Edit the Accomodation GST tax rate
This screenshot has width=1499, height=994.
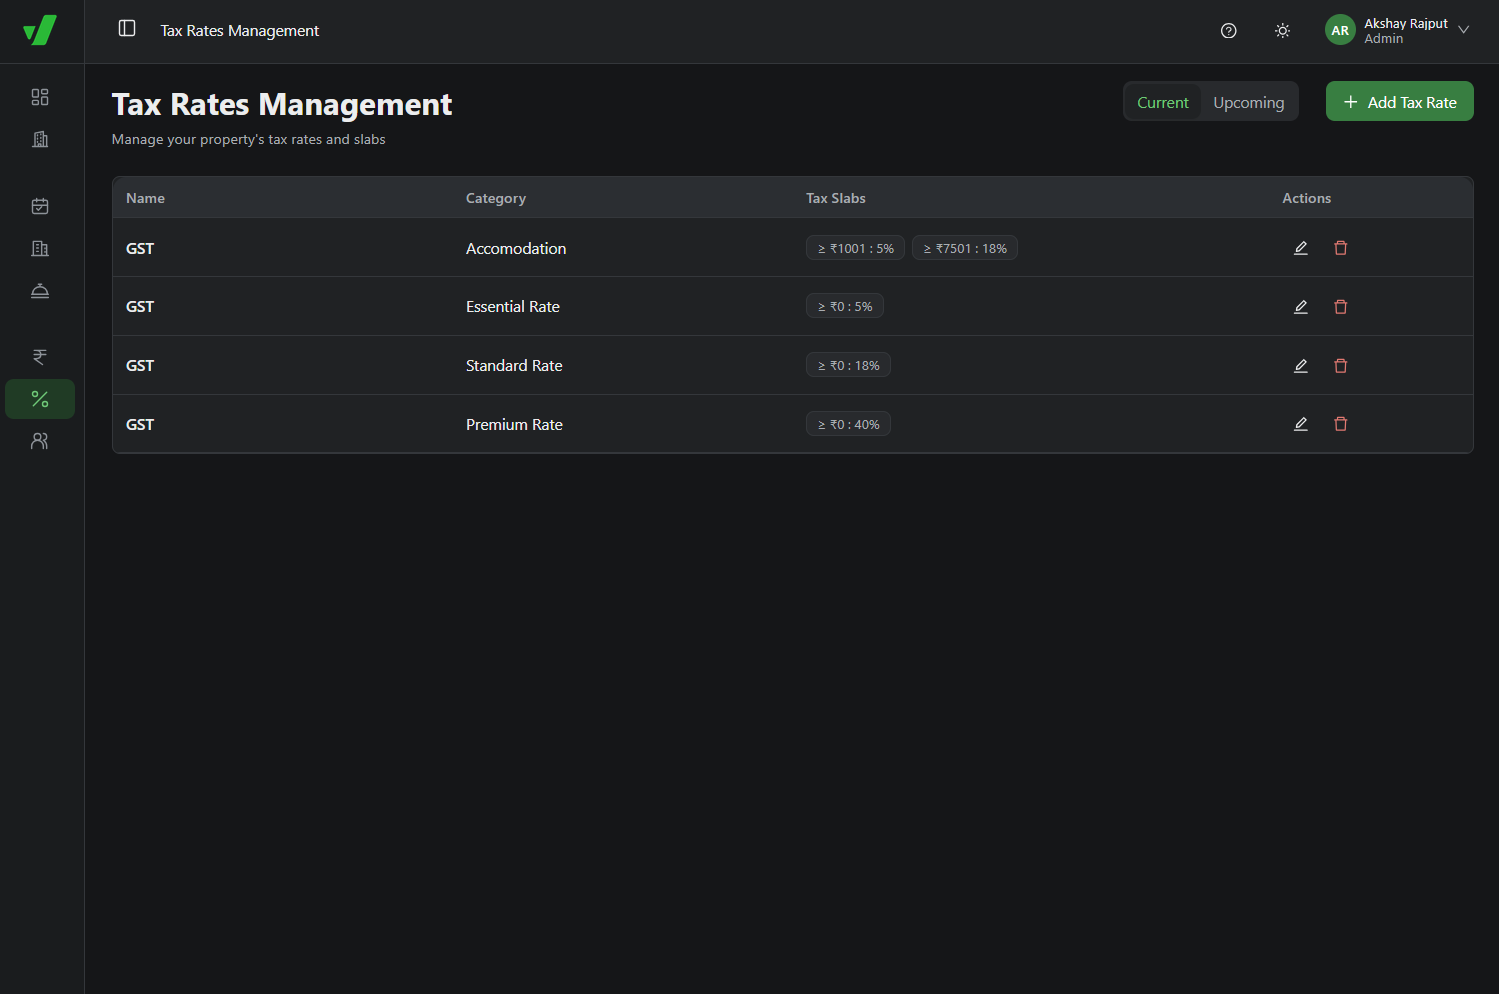1301,248
